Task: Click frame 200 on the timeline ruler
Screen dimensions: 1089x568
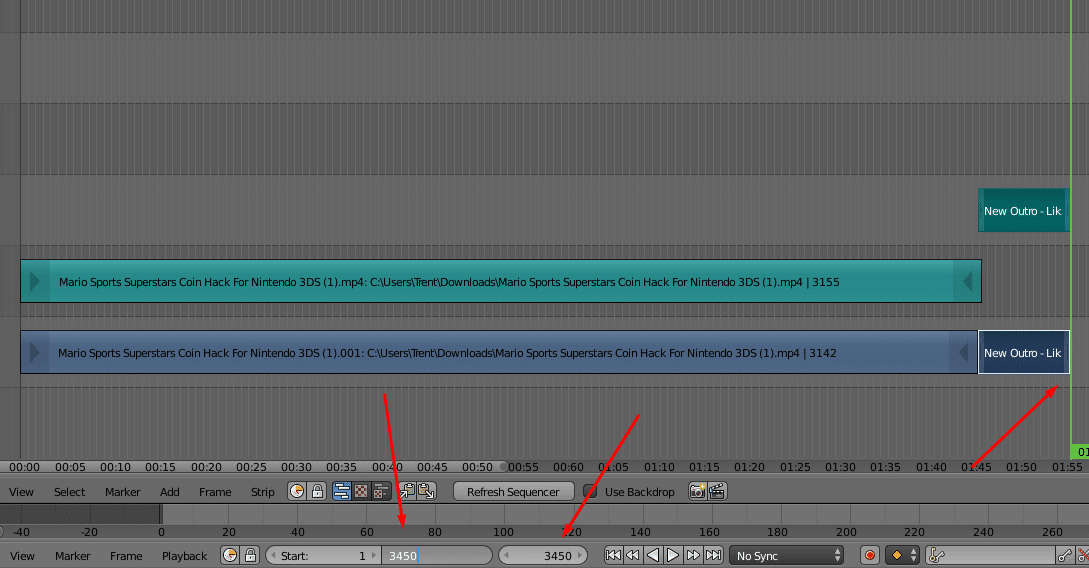Action: (x=846, y=532)
